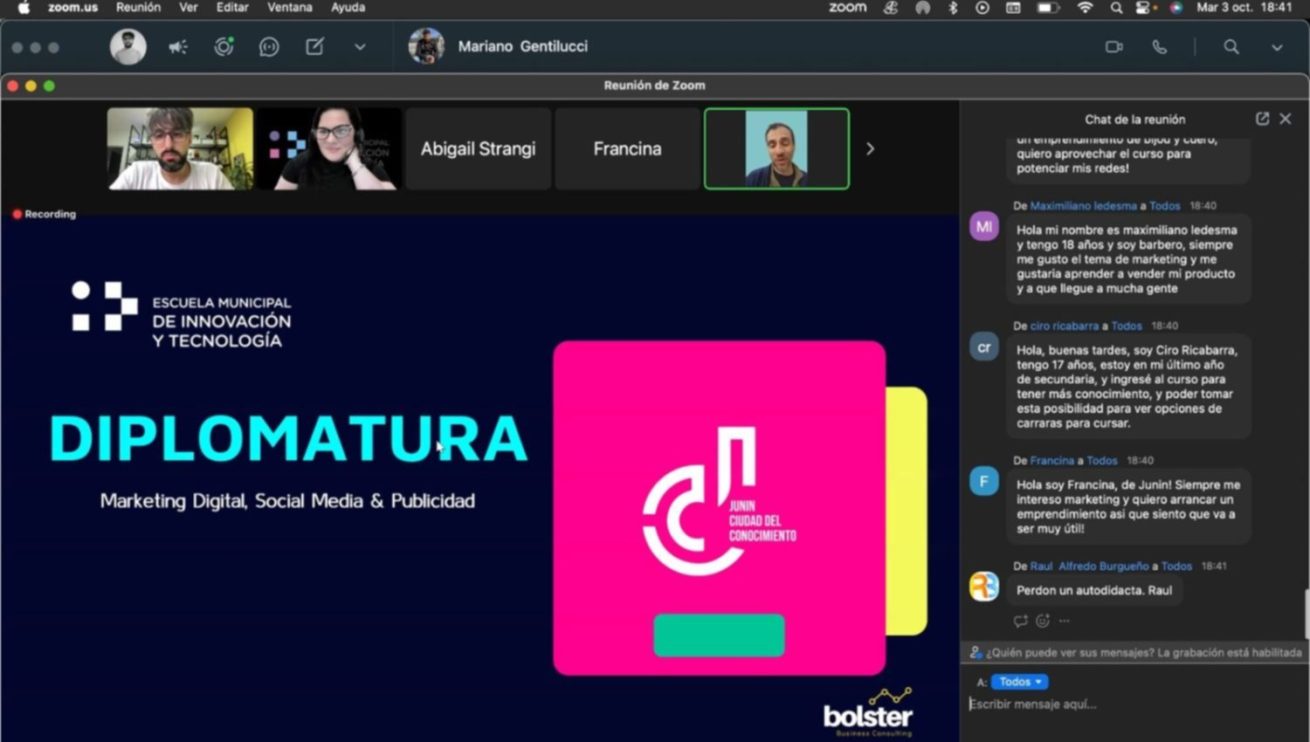Open the Ver menu
This screenshot has height=742, width=1310.
pos(188,7)
